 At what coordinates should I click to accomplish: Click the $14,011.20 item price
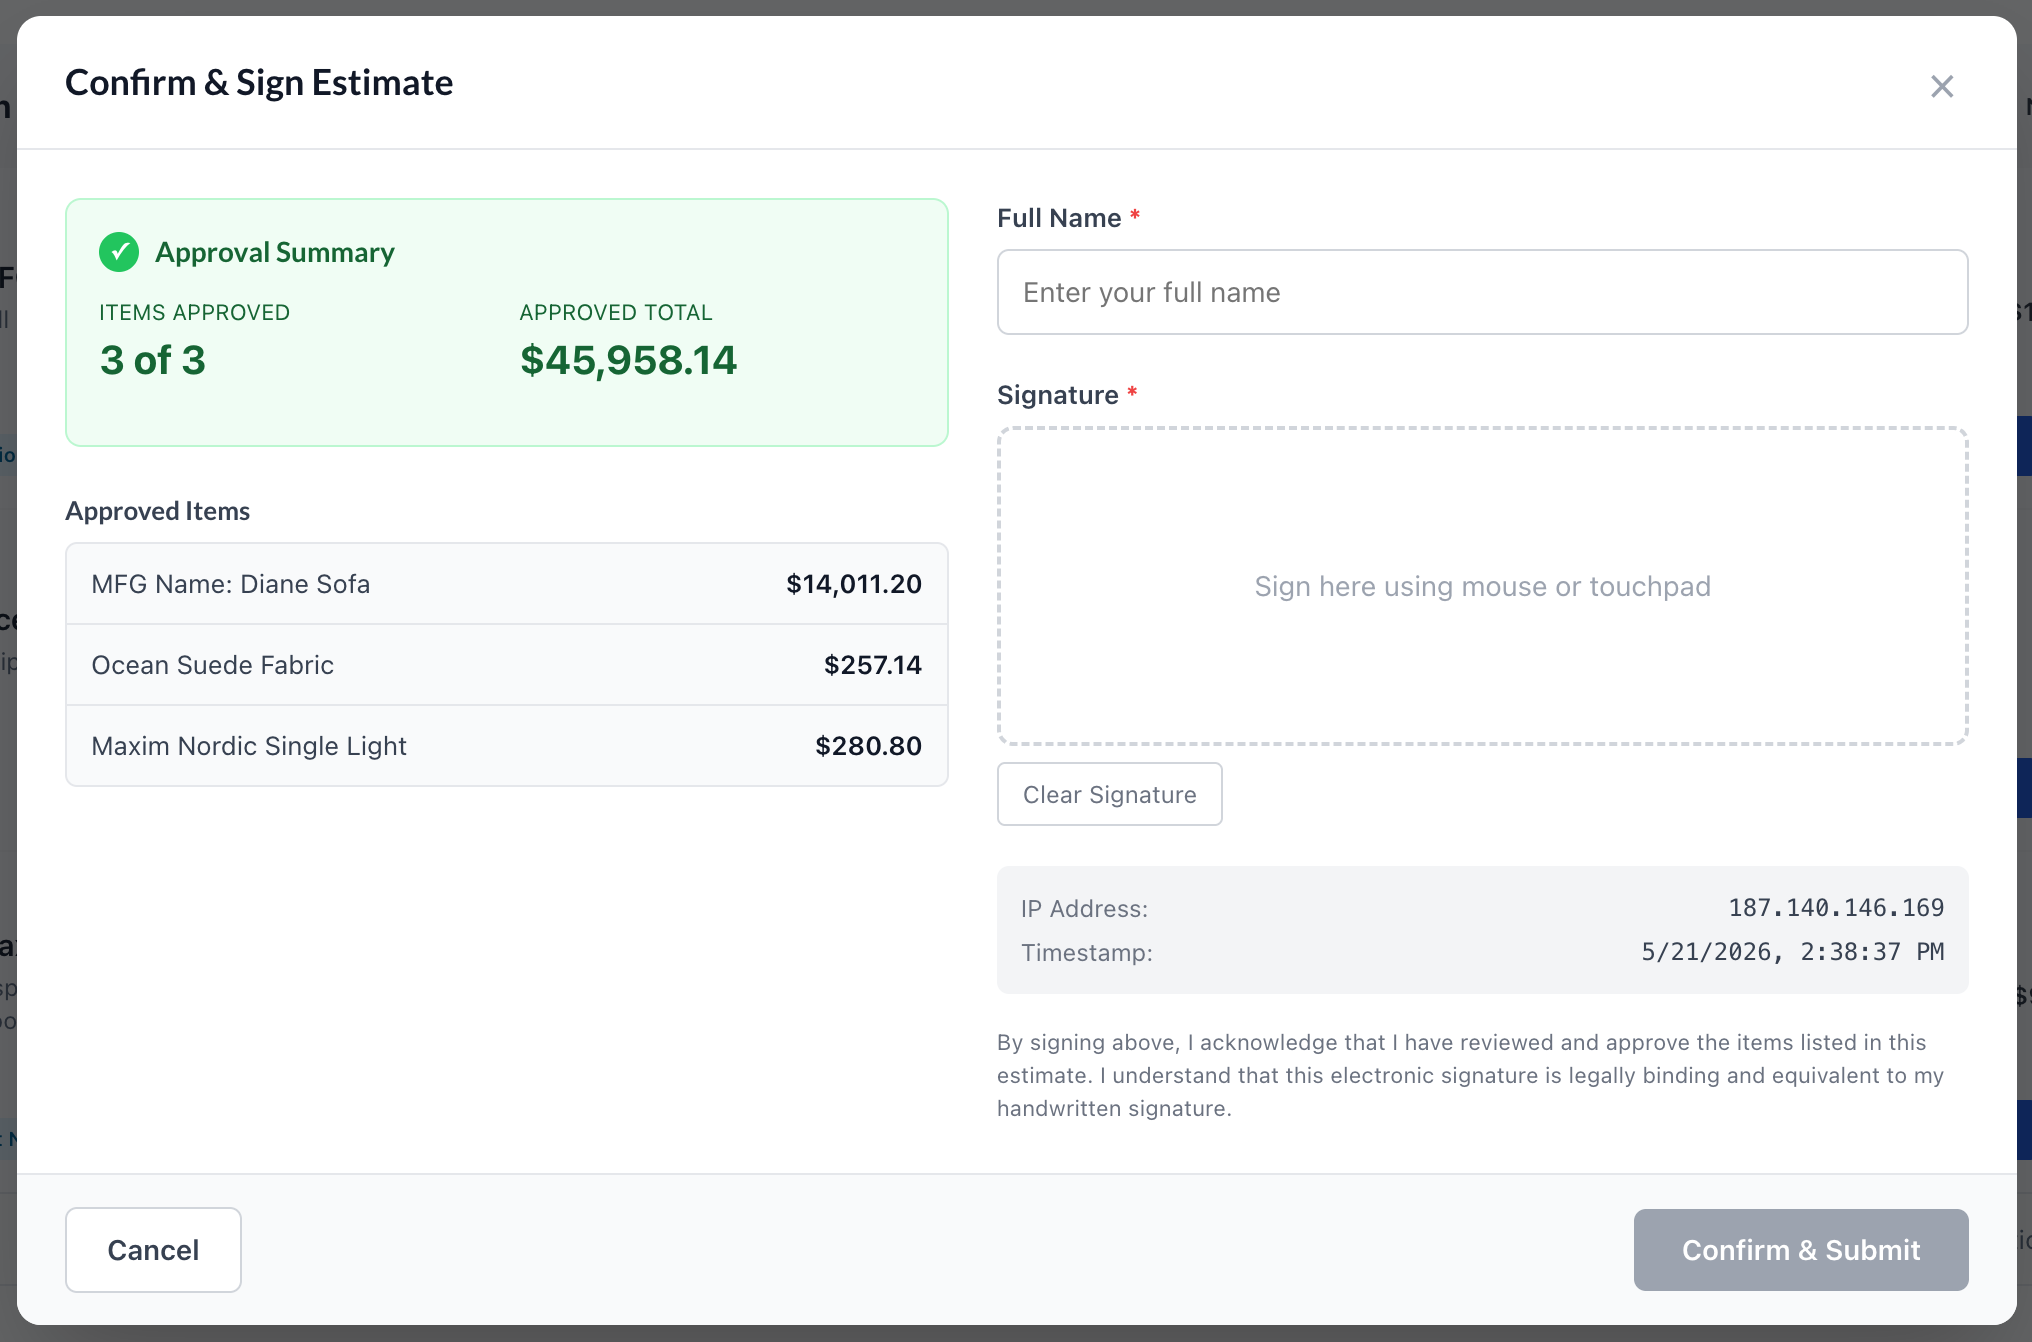(854, 584)
